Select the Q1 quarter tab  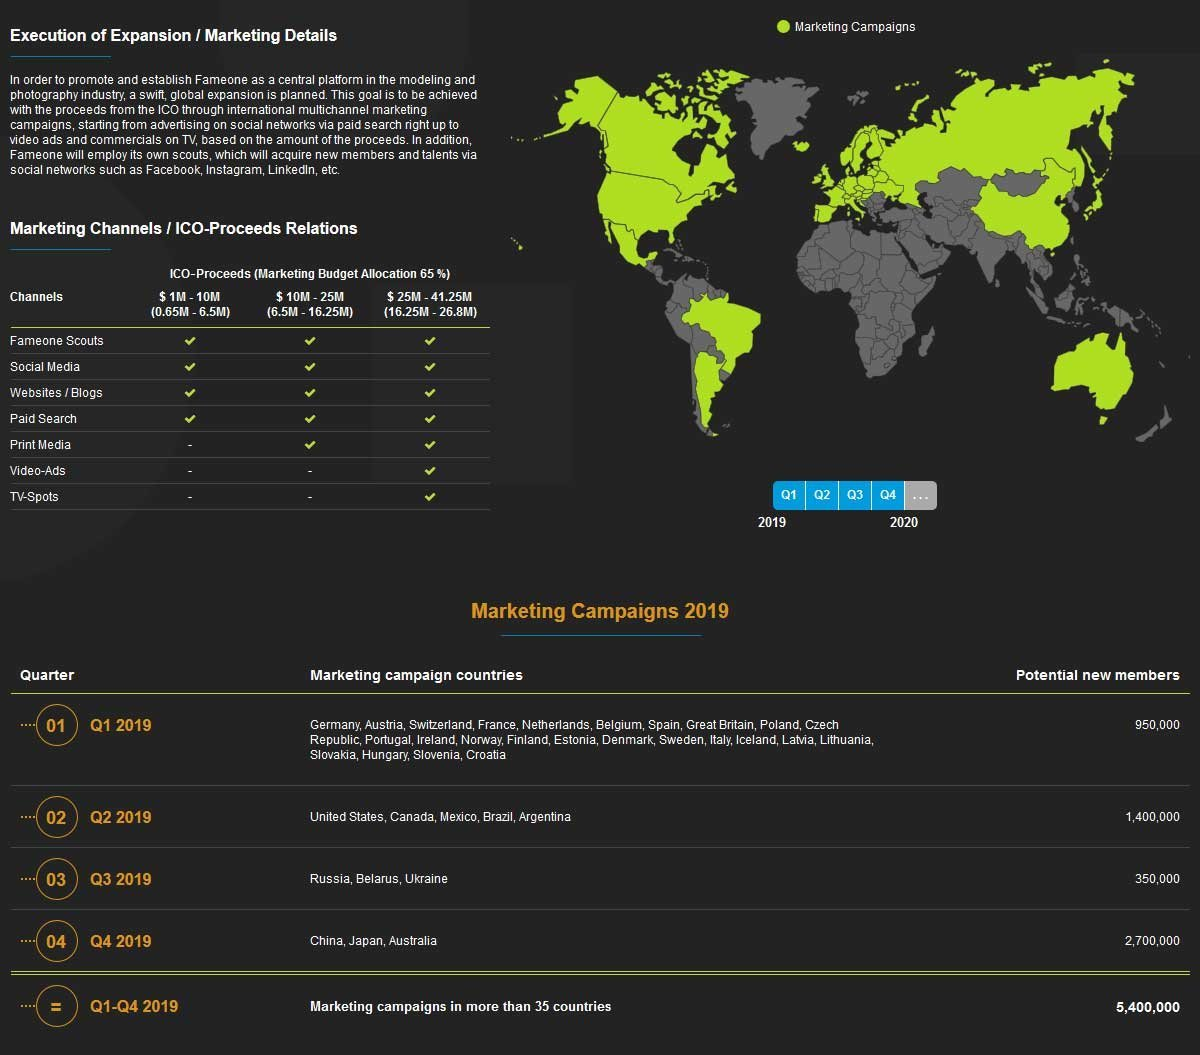[789, 495]
